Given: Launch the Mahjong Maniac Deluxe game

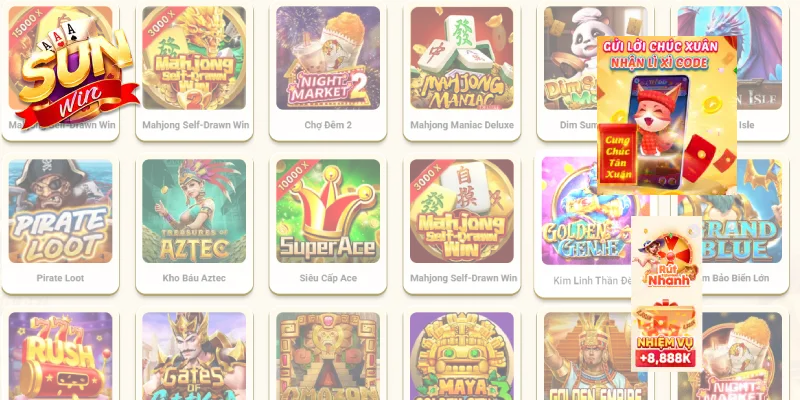Looking at the screenshot, I should click(x=462, y=58).
